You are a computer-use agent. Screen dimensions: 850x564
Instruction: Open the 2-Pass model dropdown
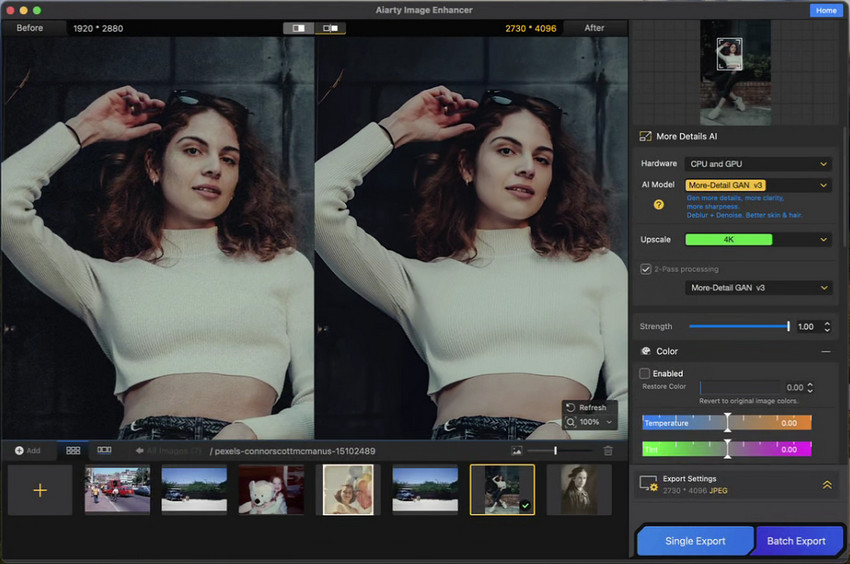[758, 287]
